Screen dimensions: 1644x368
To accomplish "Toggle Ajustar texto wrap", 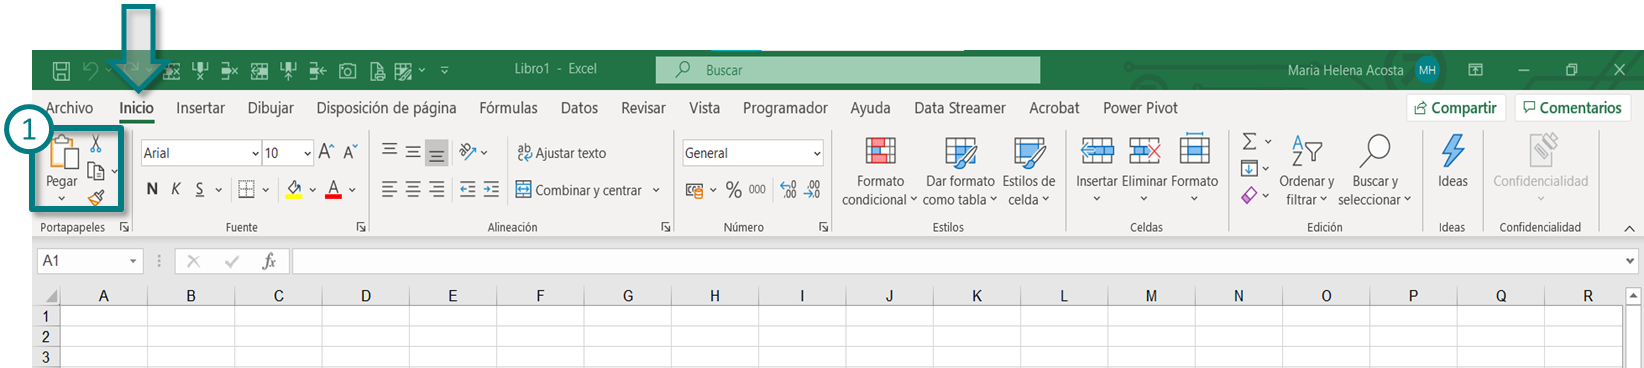I will [561, 153].
